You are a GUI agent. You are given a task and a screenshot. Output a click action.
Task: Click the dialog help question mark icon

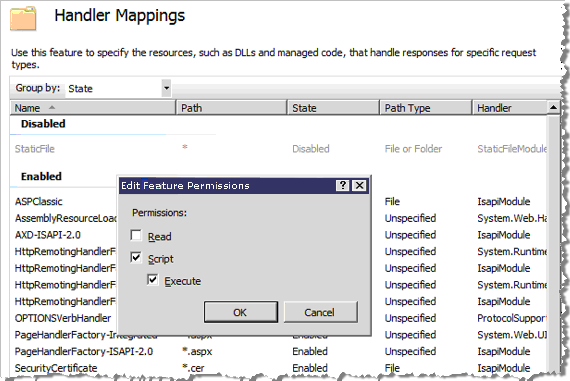pyautogui.click(x=342, y=185)
